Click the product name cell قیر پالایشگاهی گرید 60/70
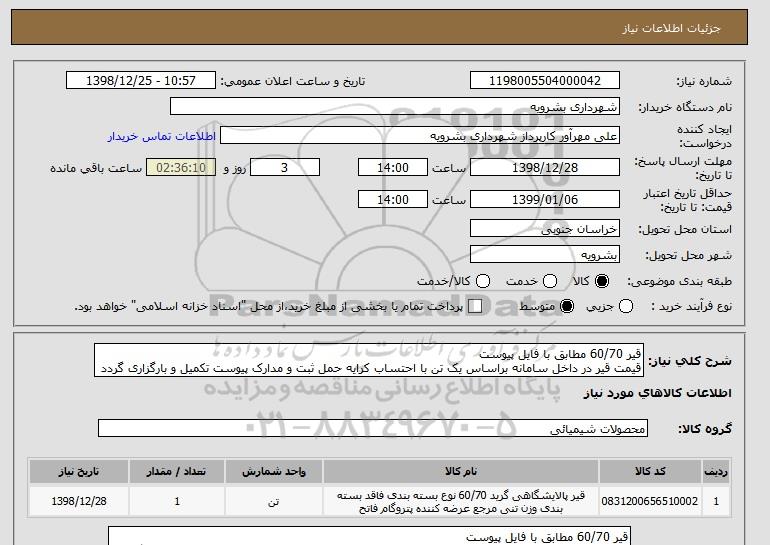Image resolution: width=770 pixels, height=545 pixels. pyautogui.click(x=461, y=501)
